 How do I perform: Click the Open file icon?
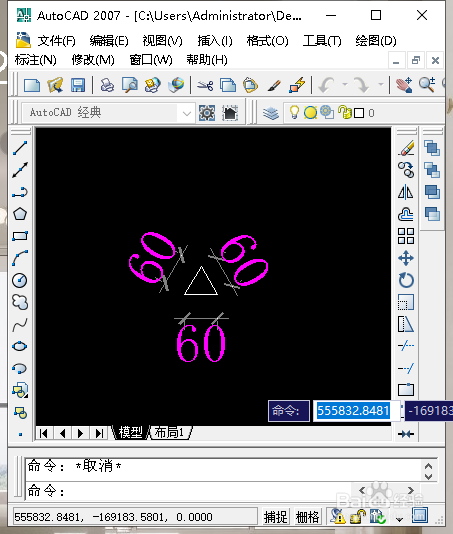[x=55, y=85]
